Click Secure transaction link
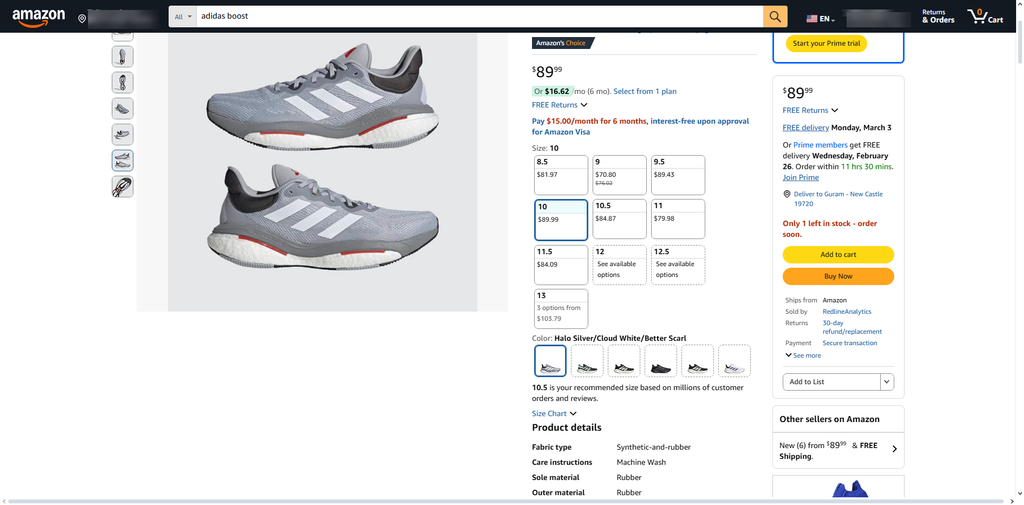 [850, 343]
